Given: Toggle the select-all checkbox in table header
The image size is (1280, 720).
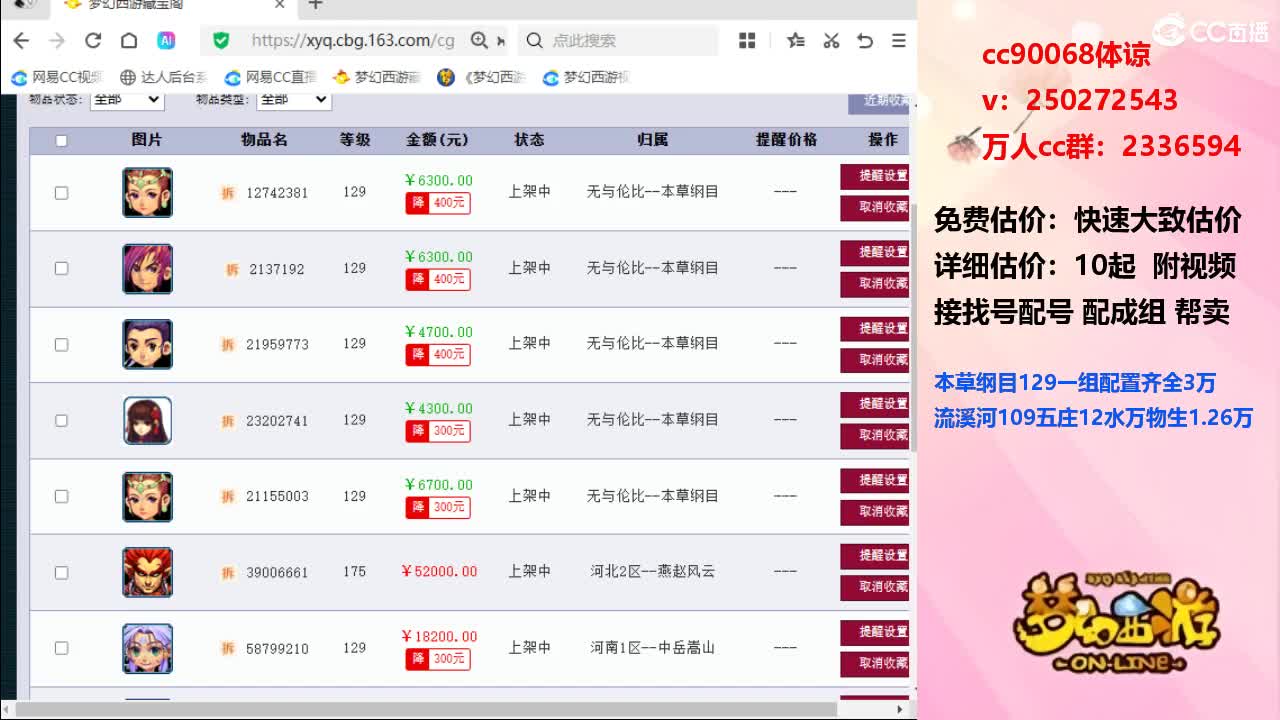Looking at the screenshot, I should point(61,141).
